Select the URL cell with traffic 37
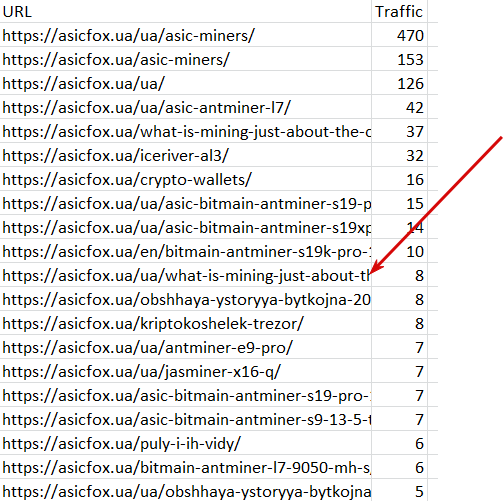 click(186, 131)
